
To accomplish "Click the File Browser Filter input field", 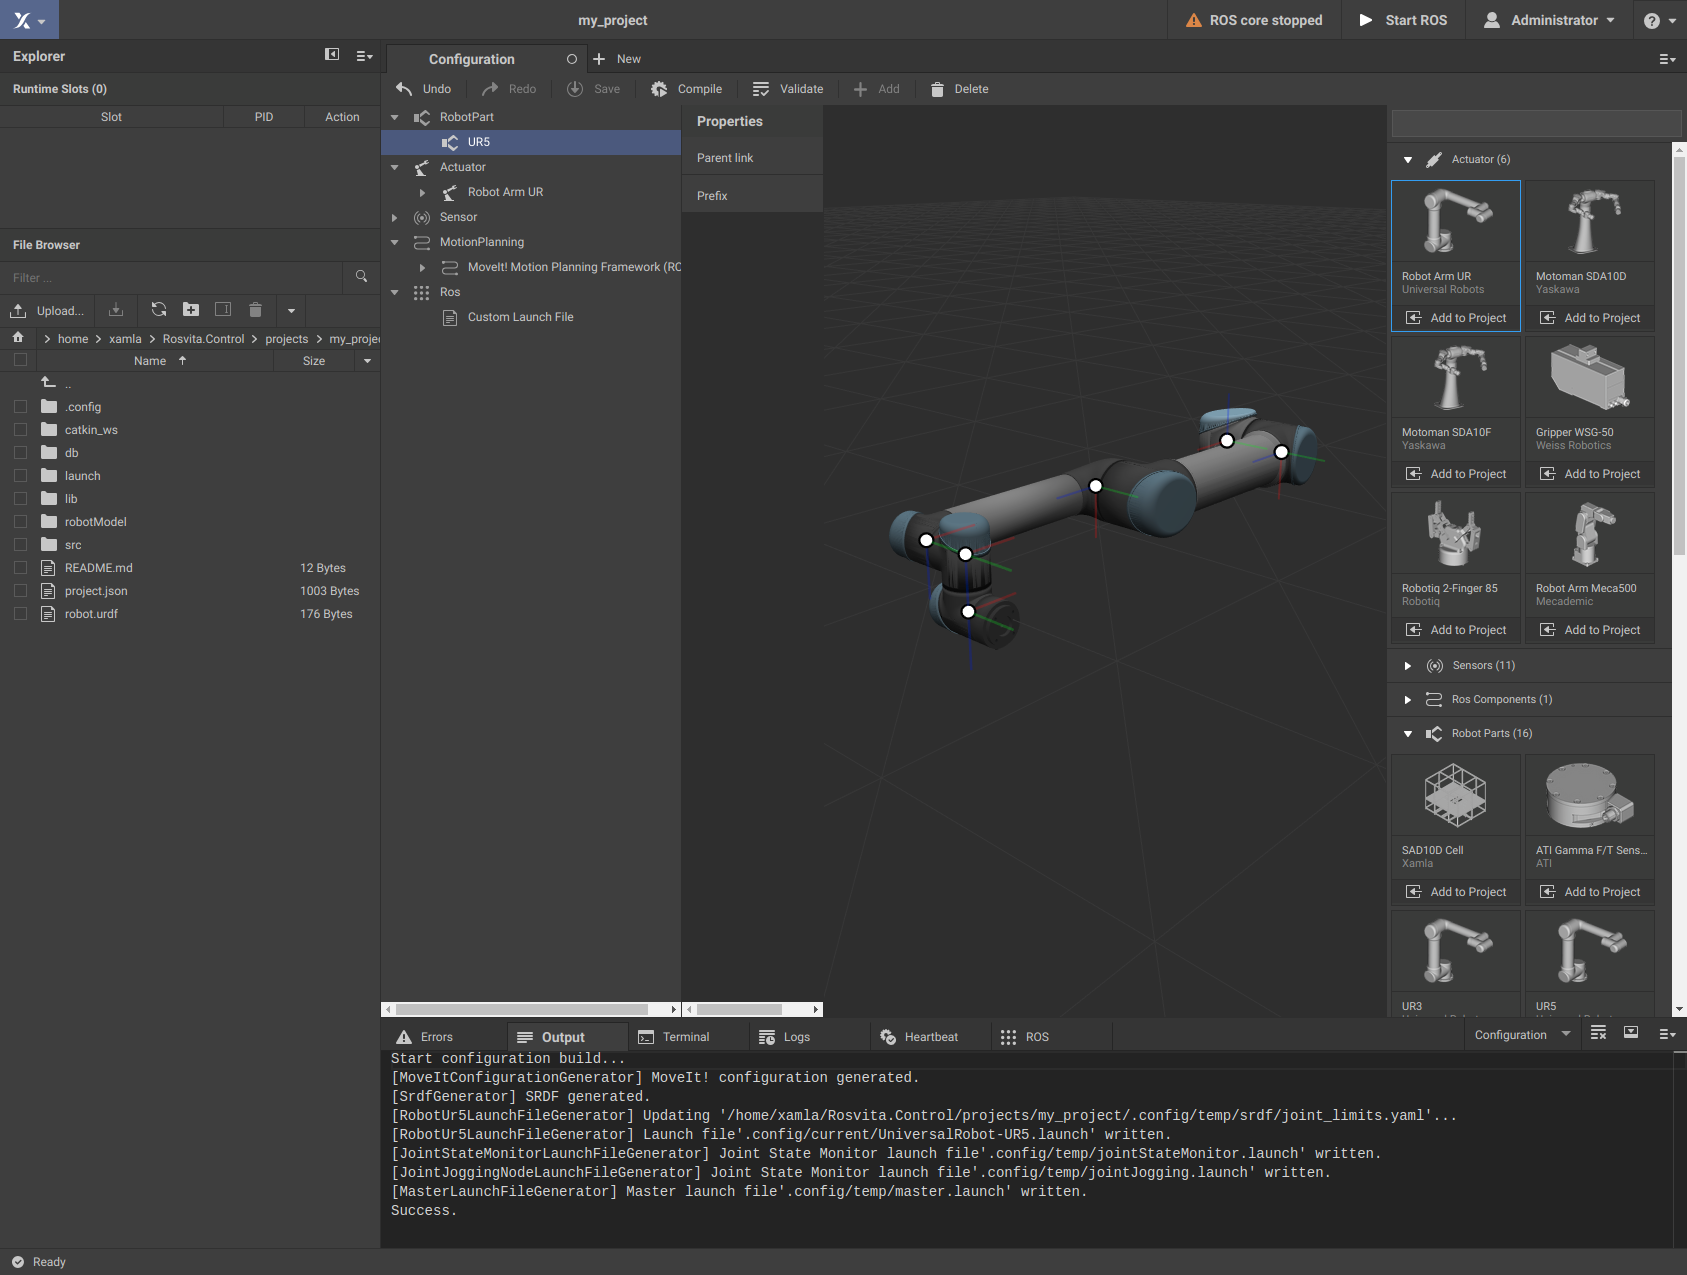I will [172, 277].
